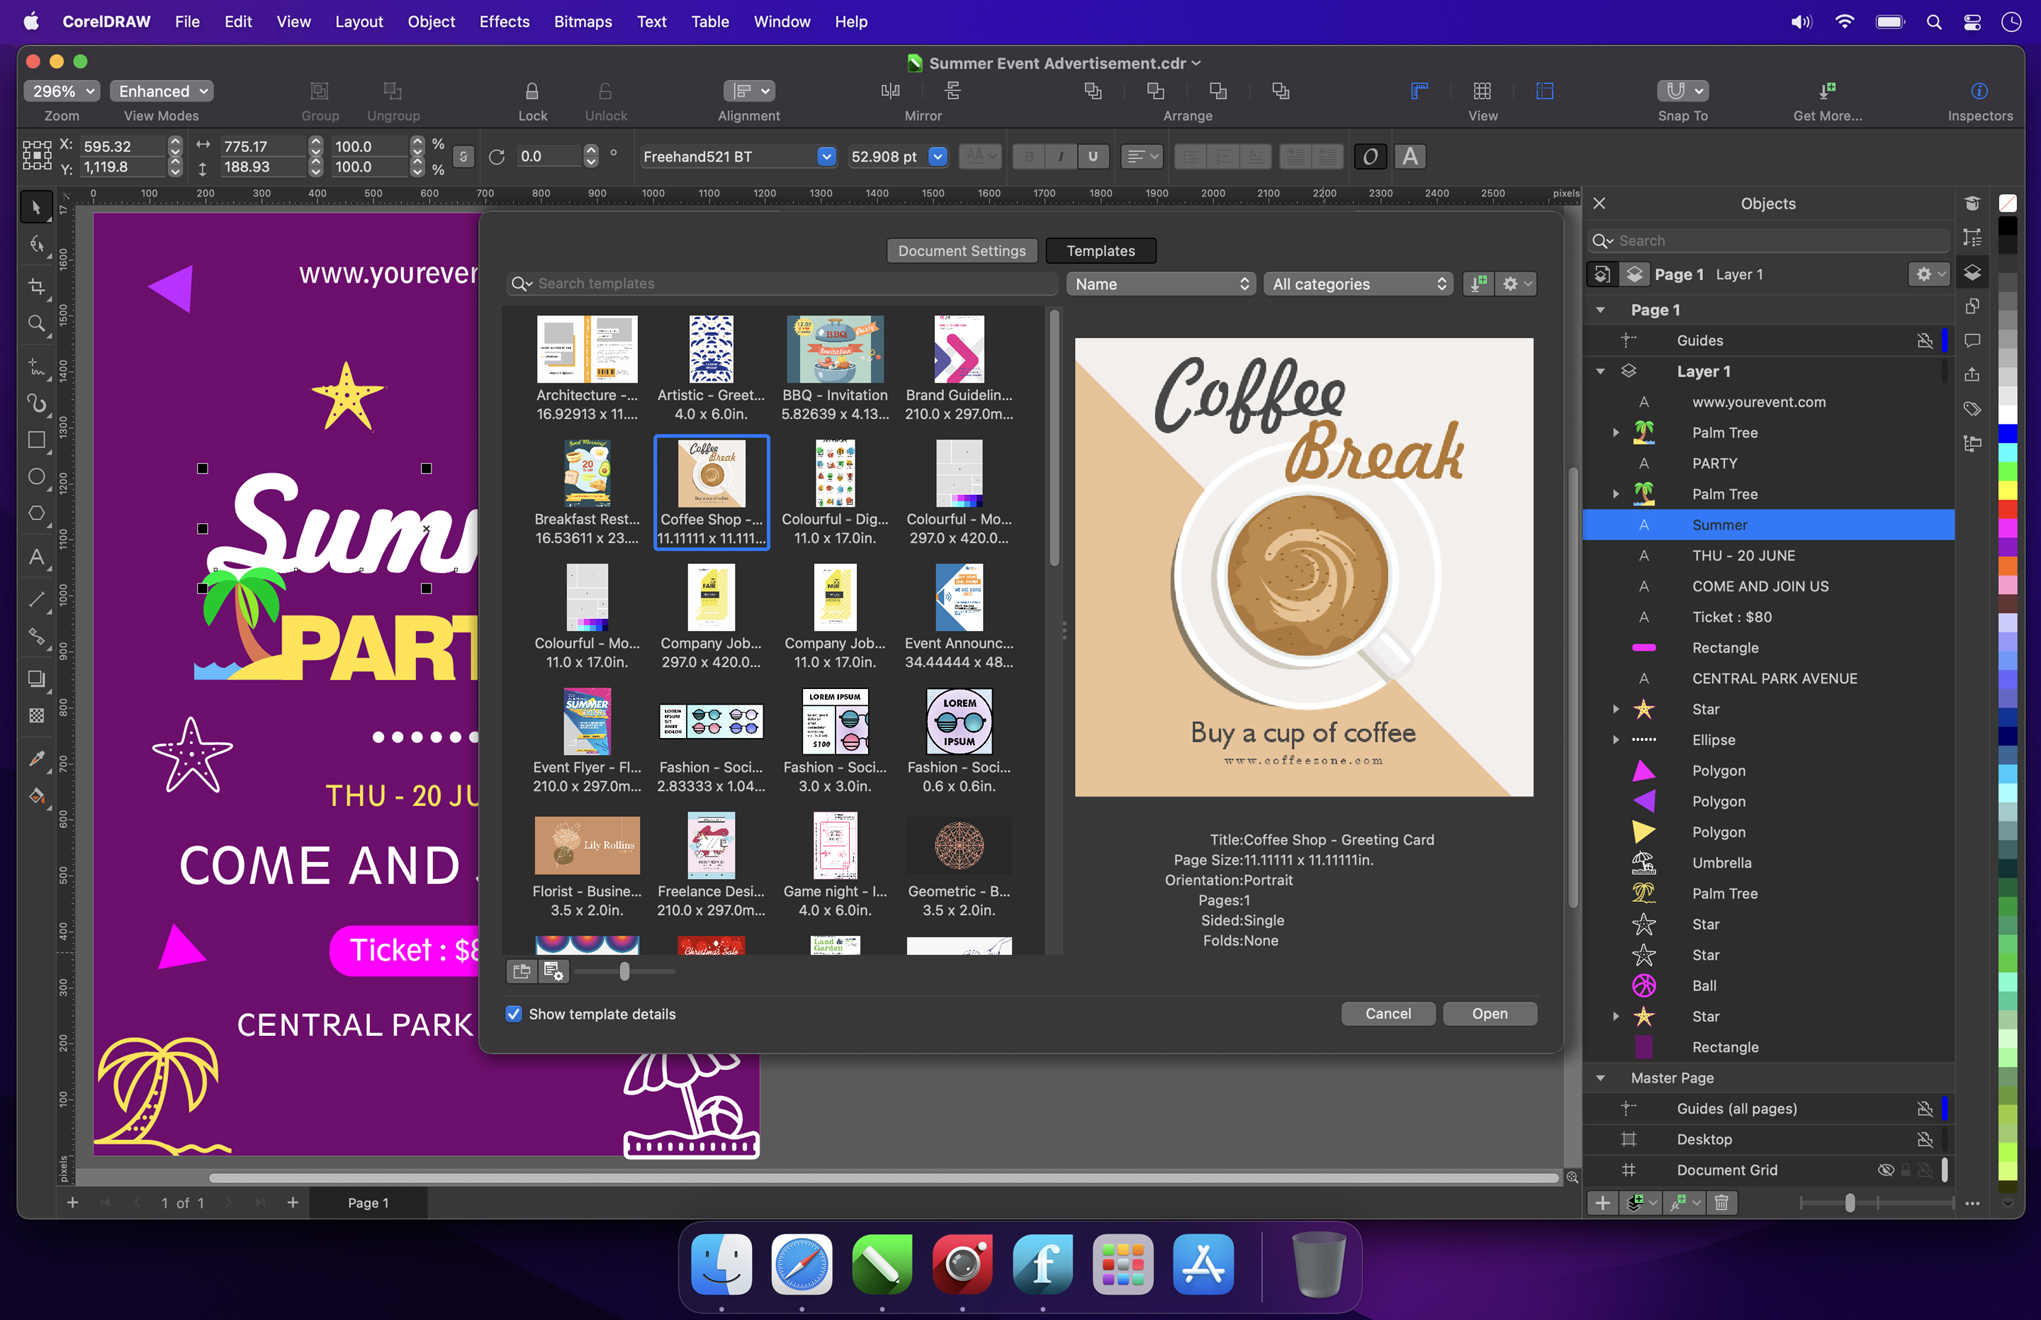2041x1320 pixels.
Task: Toggle visibility of the Document Grid
Action: tap(1886, 1169)
